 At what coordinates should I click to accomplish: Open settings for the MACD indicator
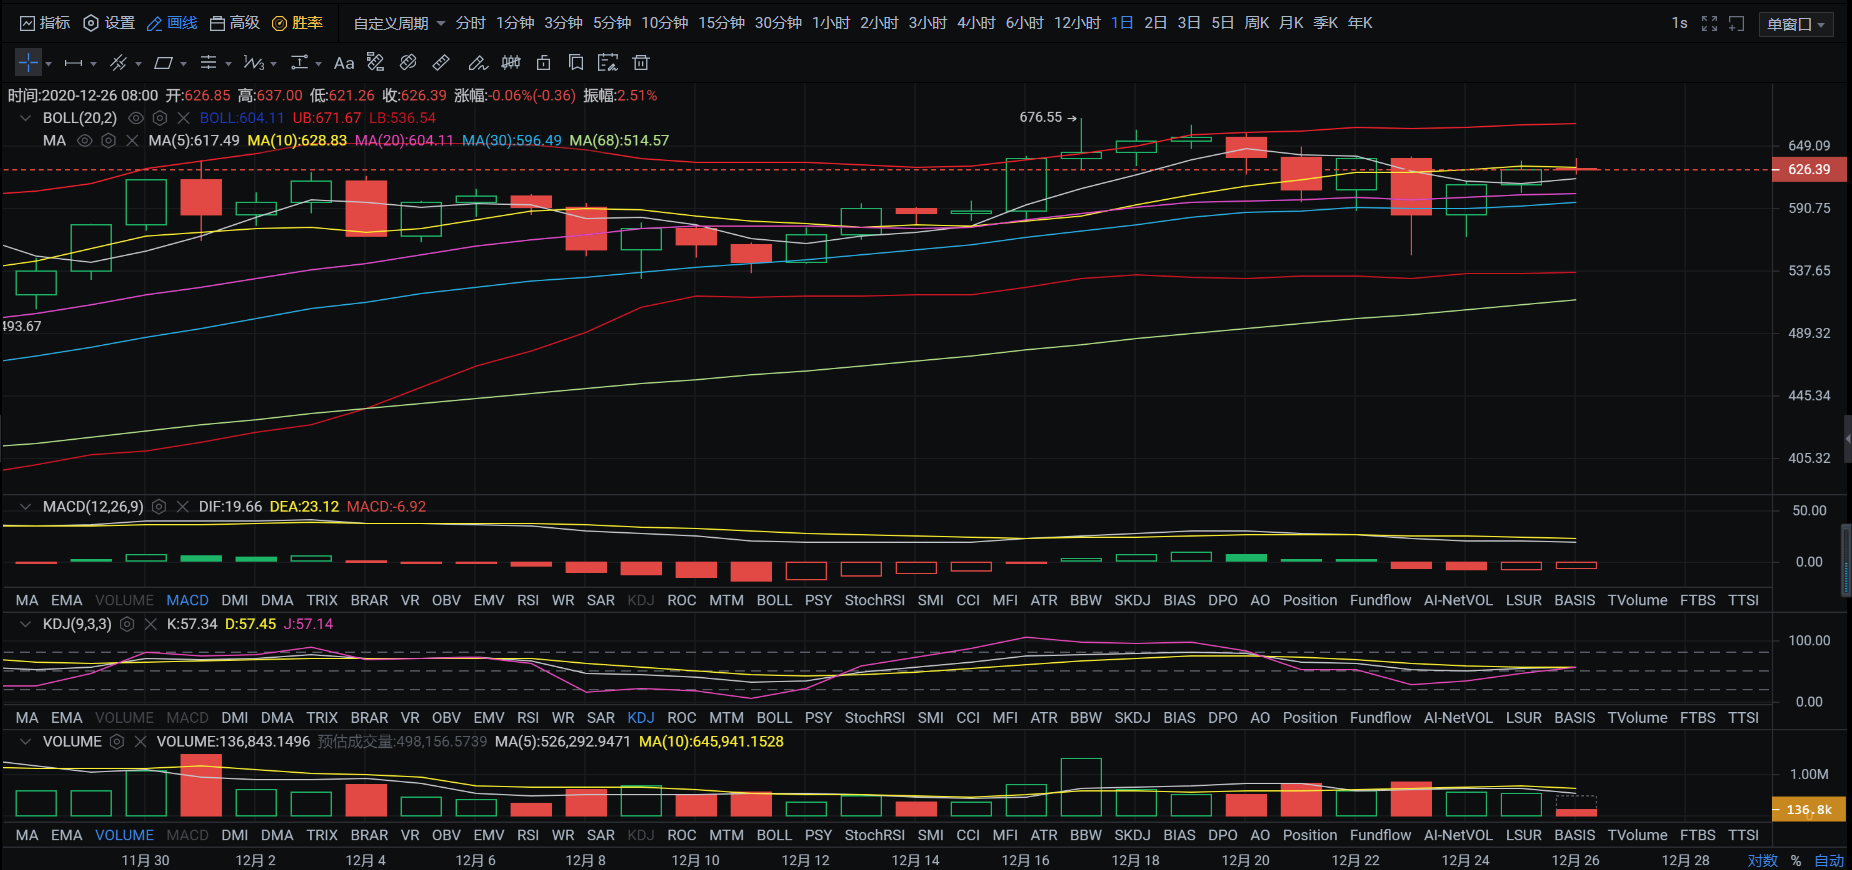tap(159, 507)
